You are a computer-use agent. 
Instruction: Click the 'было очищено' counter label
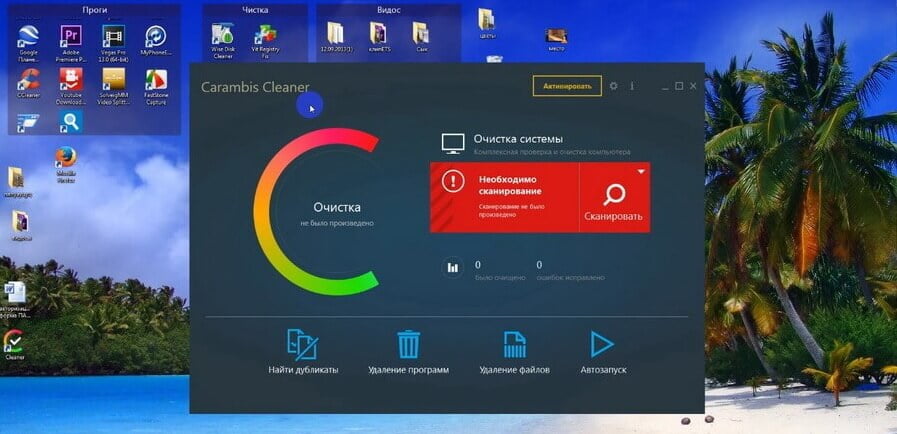500,277
